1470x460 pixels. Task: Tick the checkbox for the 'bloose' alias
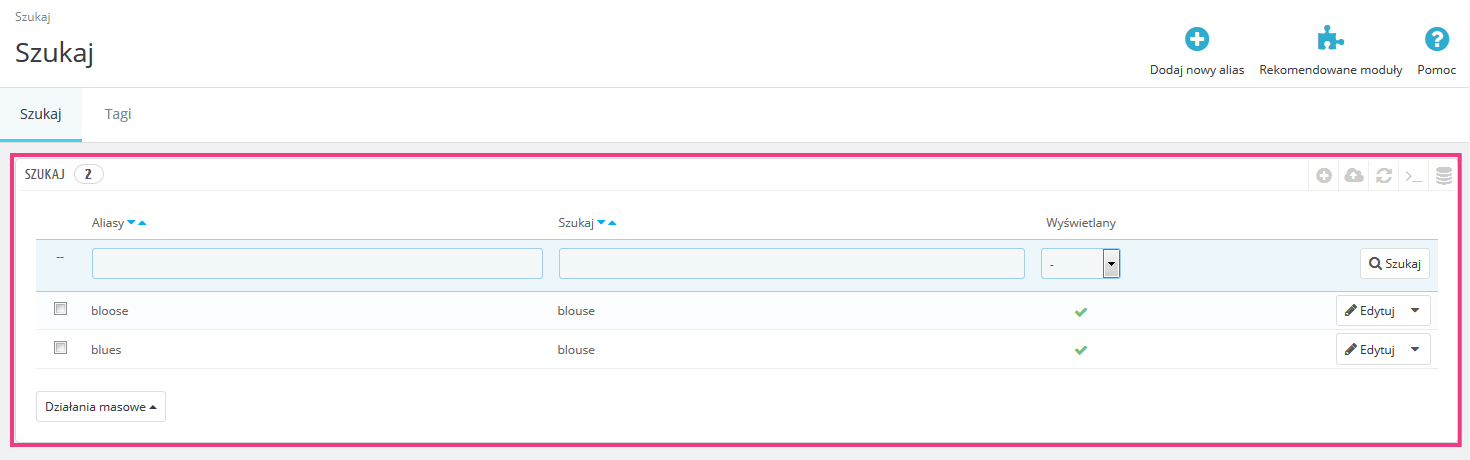coord(60,309)
